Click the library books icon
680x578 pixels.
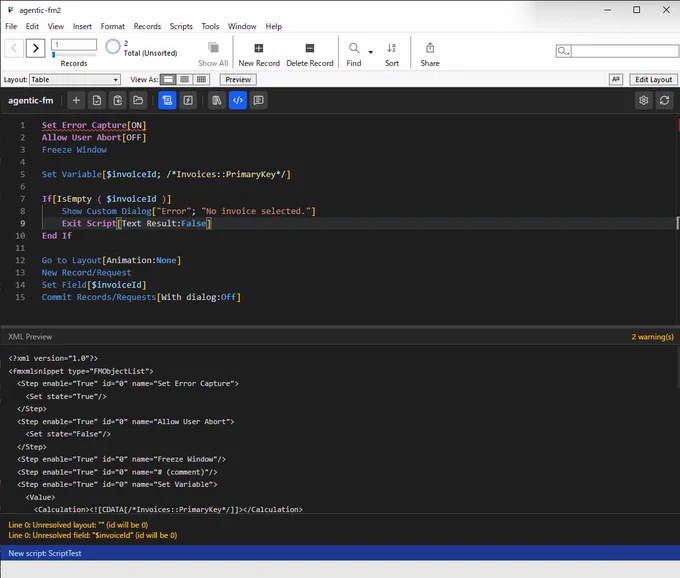point(217,101)
